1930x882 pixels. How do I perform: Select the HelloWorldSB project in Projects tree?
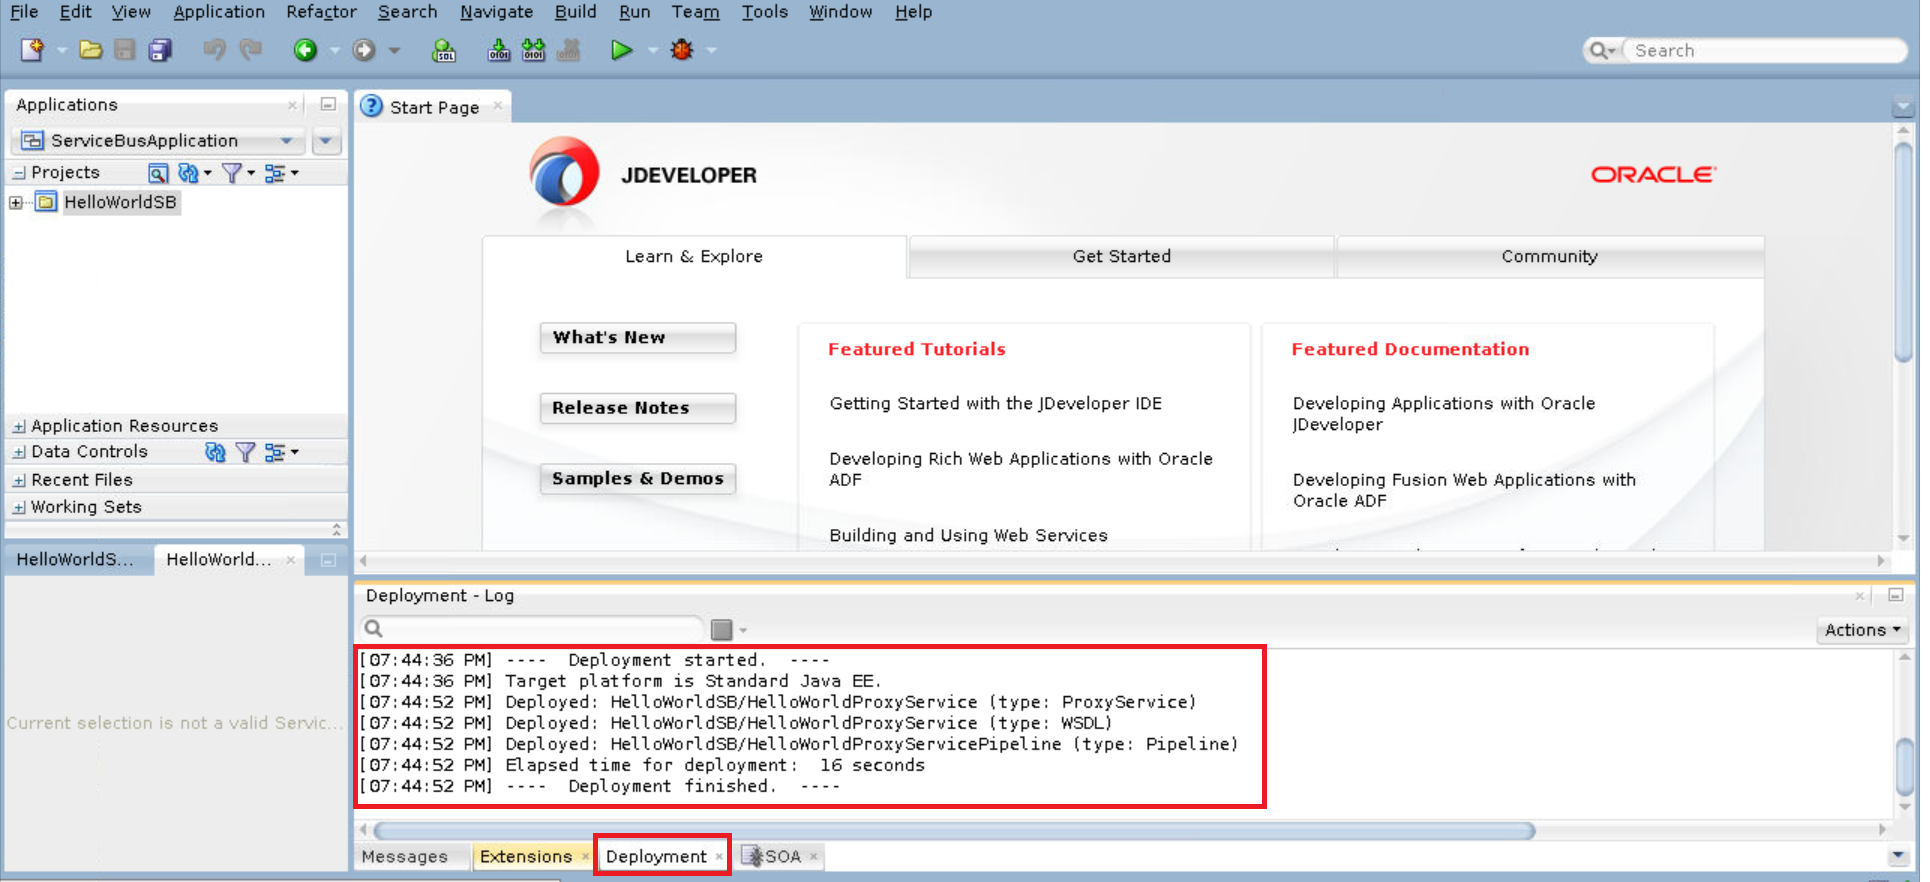coord(120,202)
